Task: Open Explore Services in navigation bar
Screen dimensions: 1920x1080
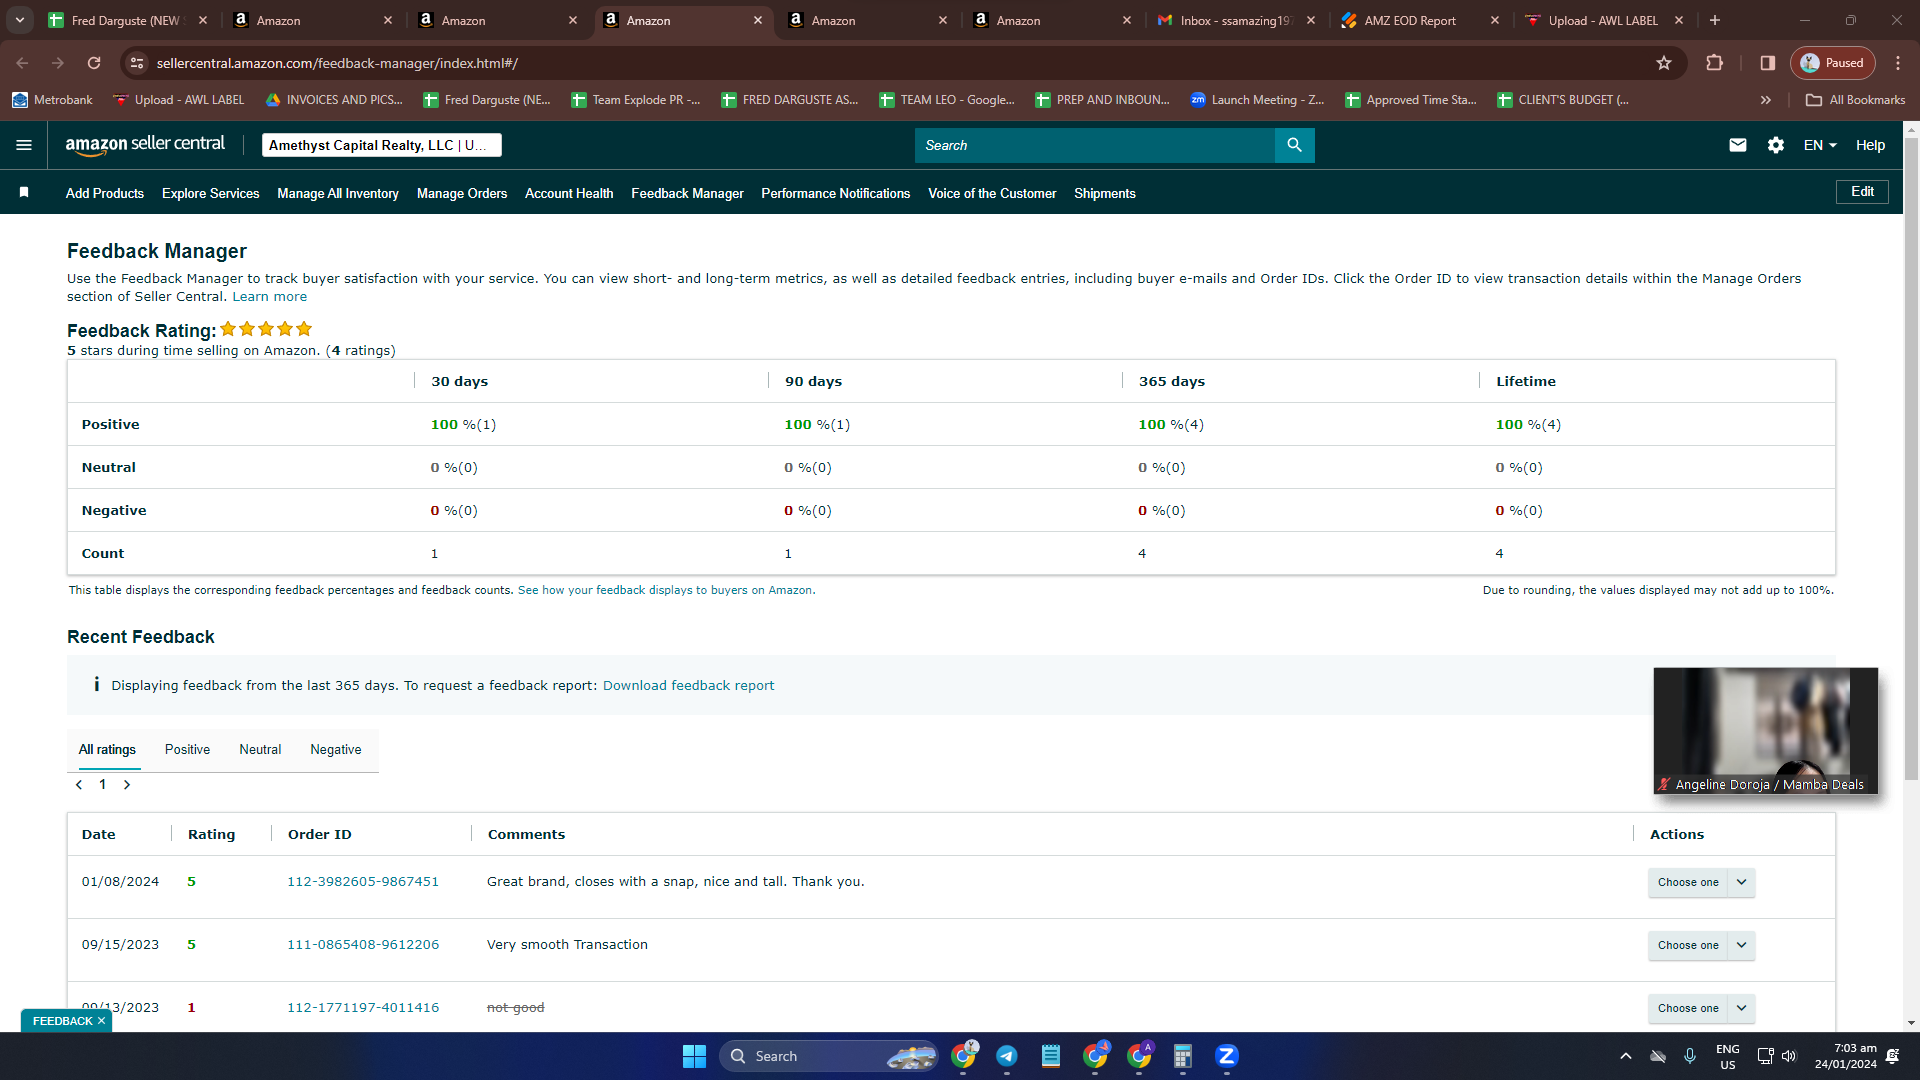Action: tap(210, 193)
